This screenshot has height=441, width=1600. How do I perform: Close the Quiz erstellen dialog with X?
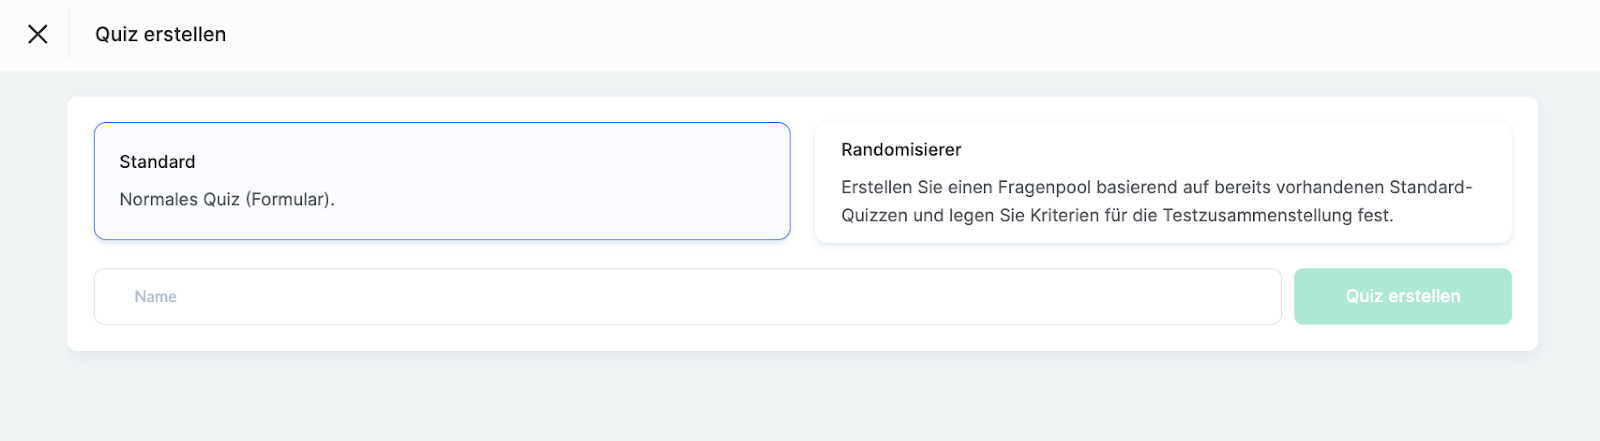[38, 34]
